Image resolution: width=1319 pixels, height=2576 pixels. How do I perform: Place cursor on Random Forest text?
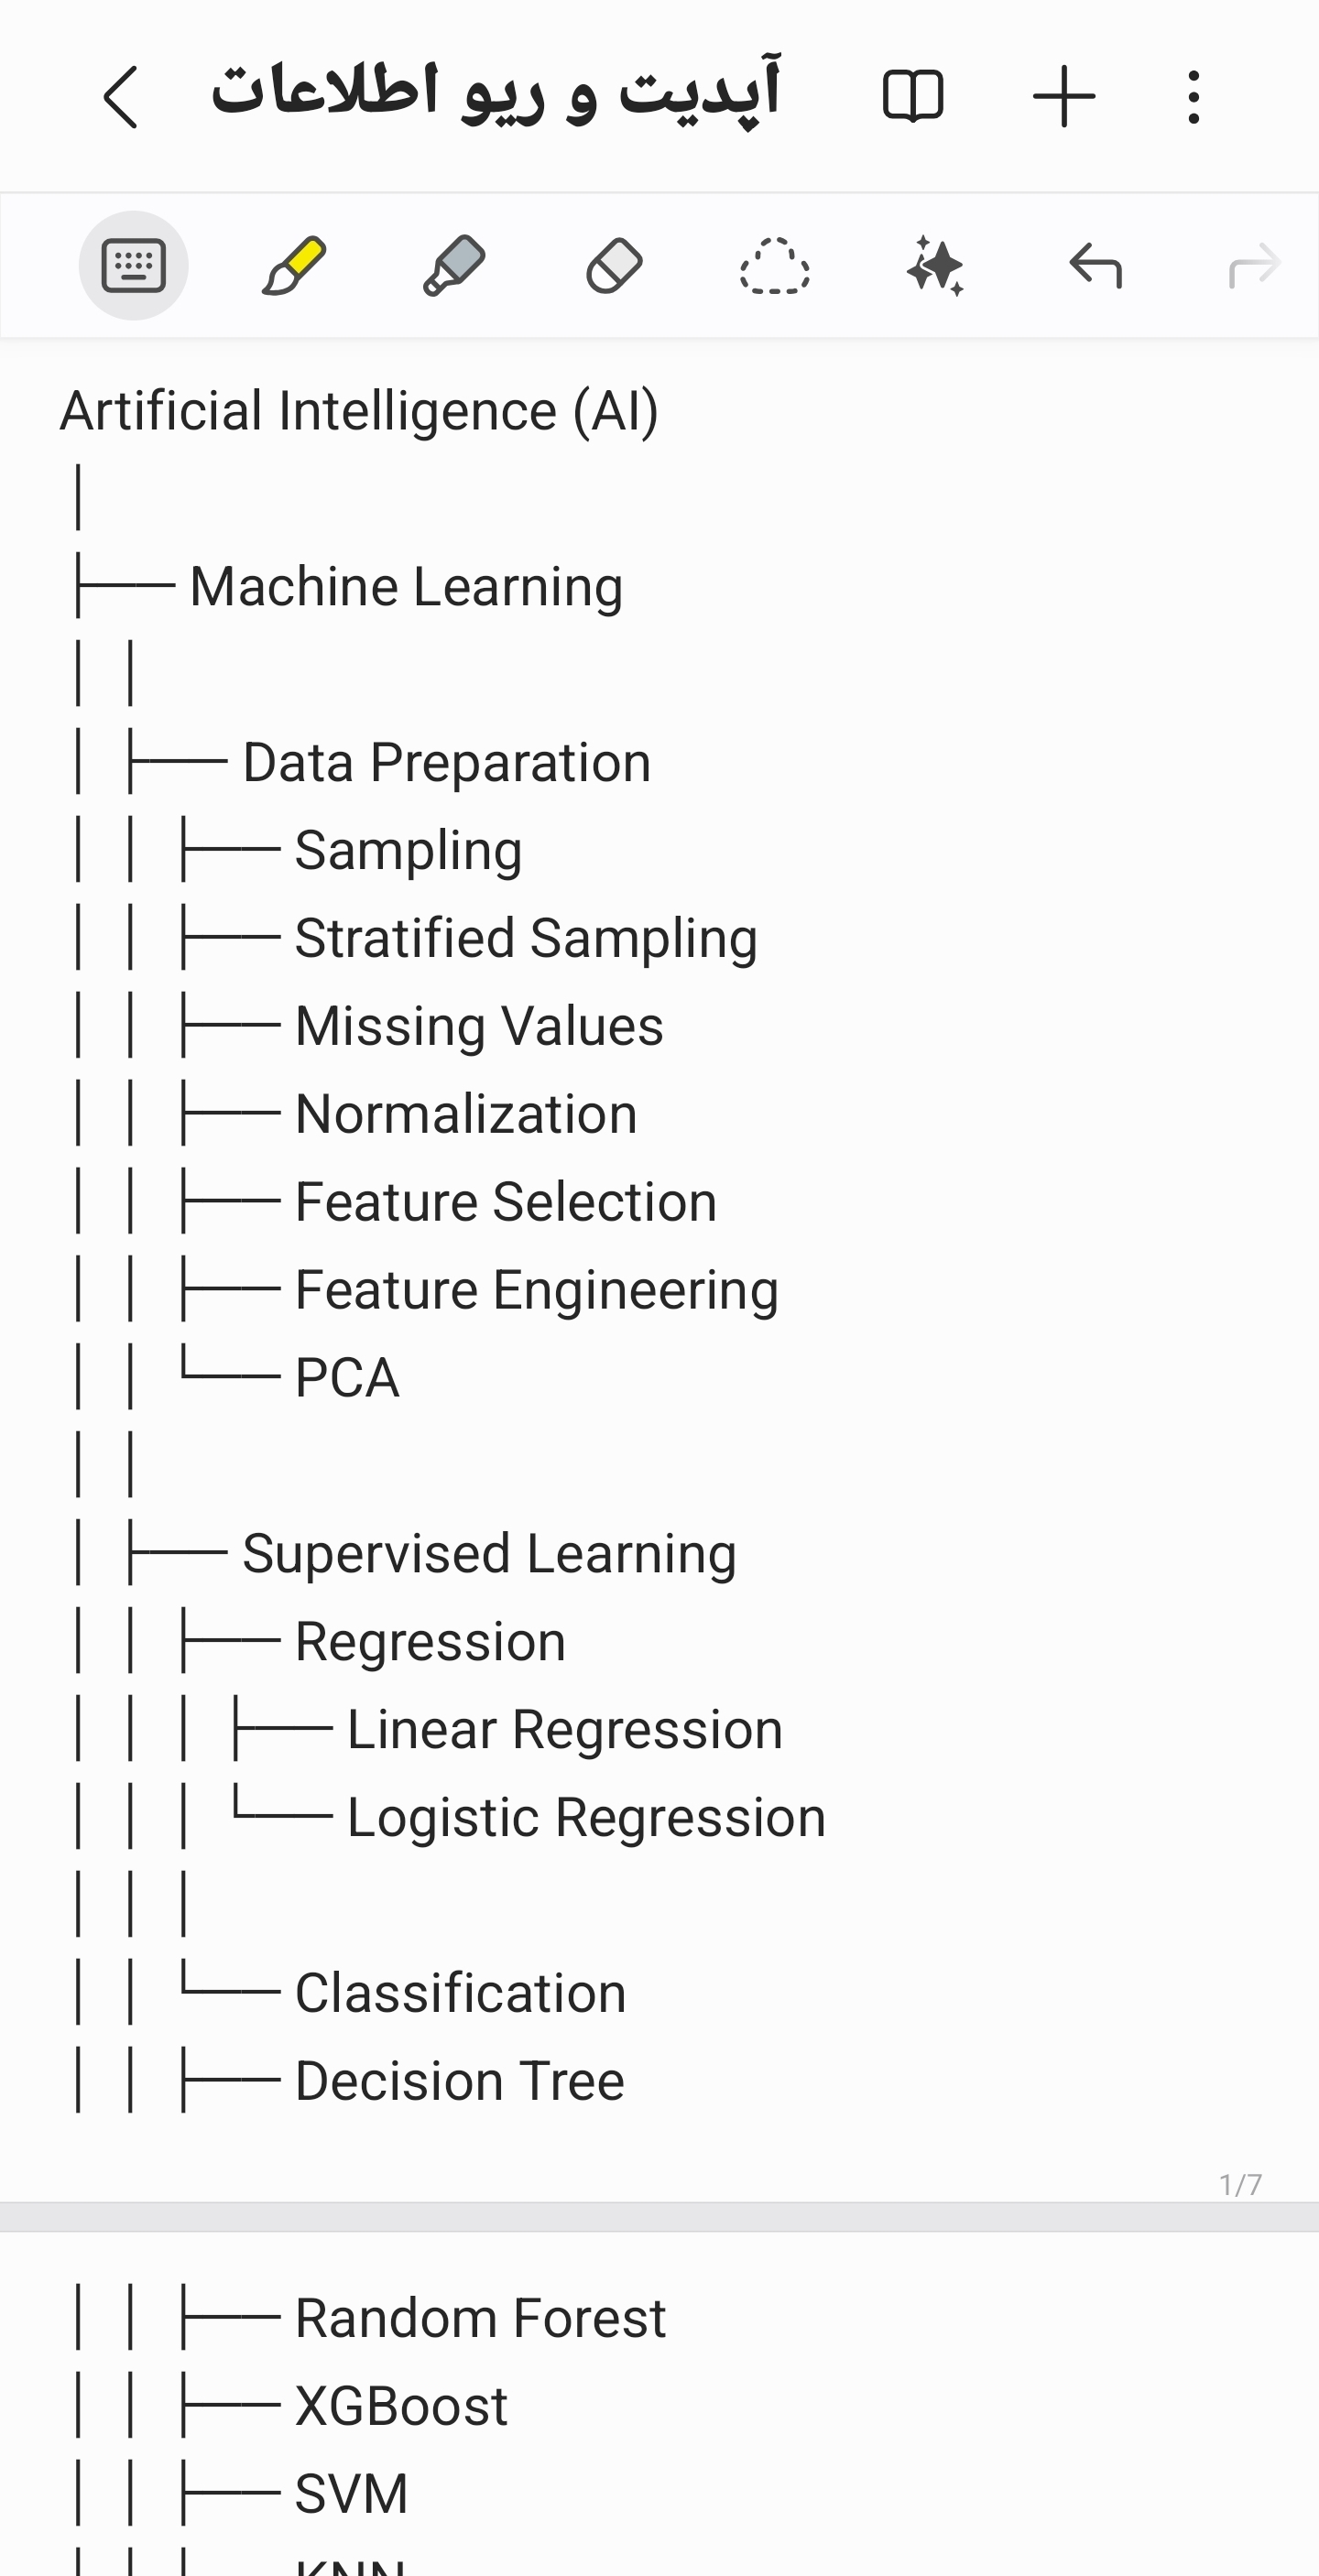coord(480,2318)
